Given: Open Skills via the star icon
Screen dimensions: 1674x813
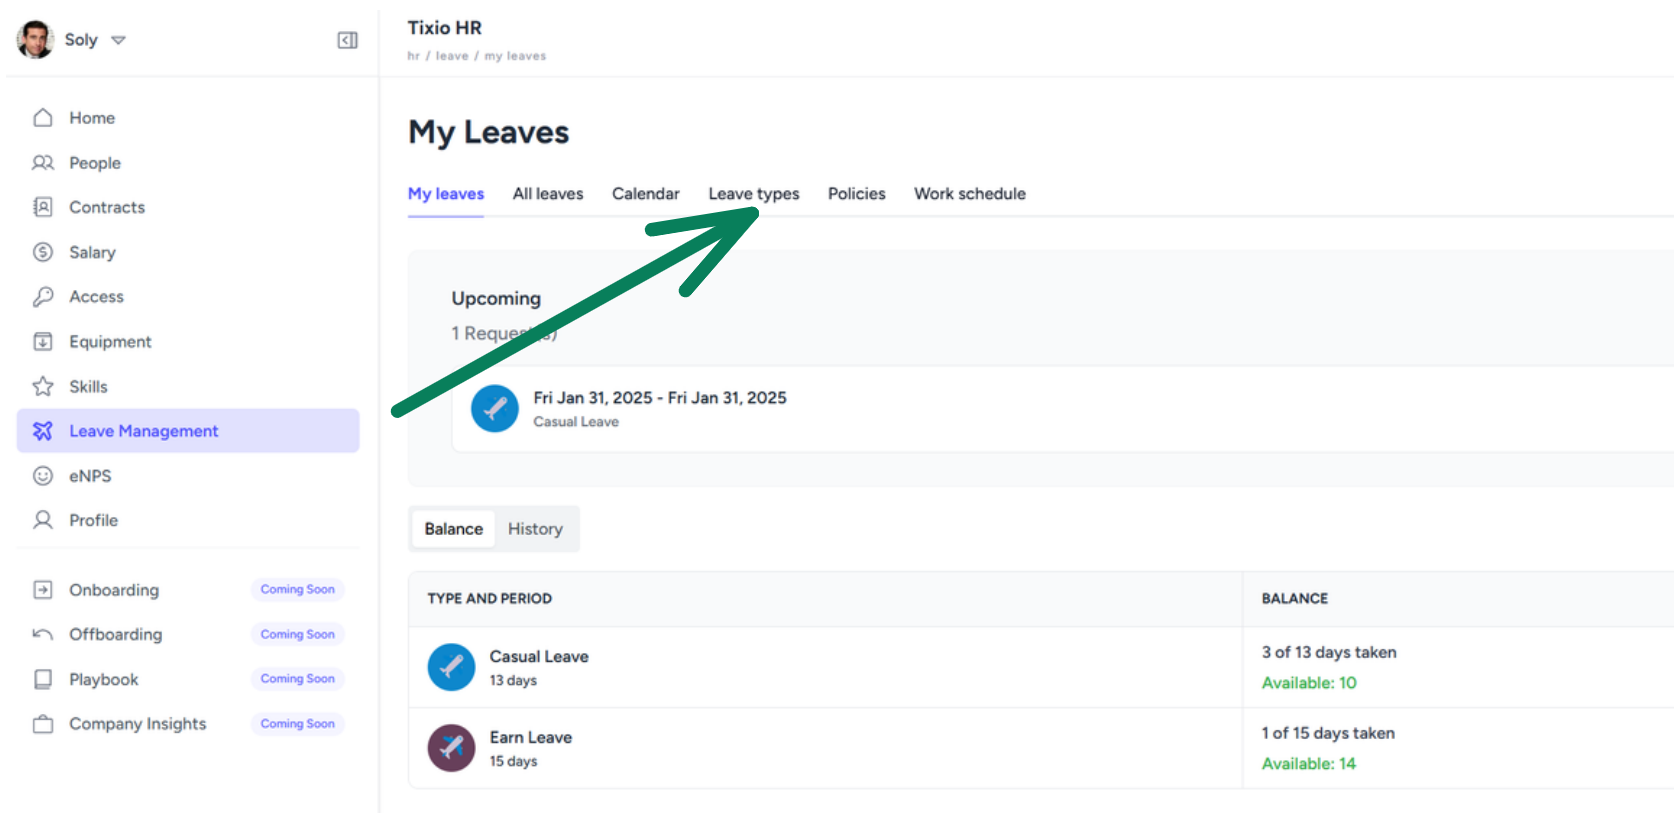Looking at the screenshot, I should point(43,386).
